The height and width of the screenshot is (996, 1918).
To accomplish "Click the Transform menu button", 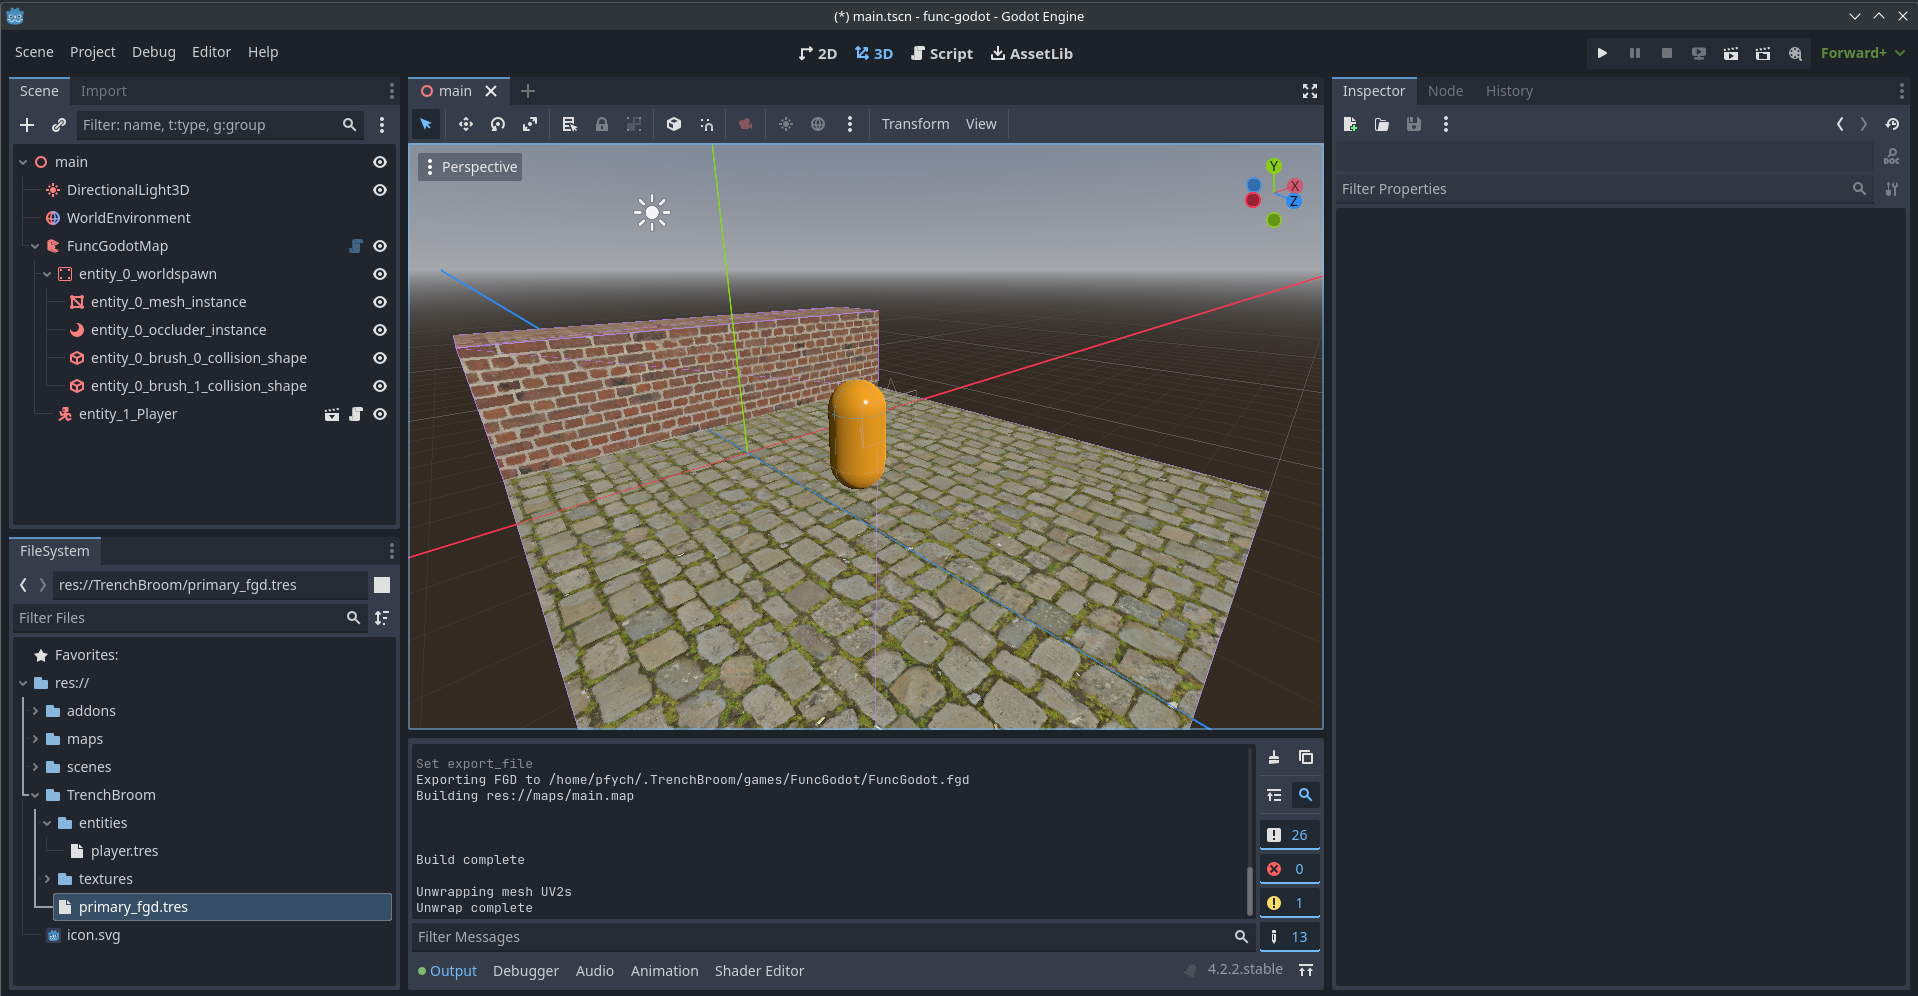I will click(x=915, y=124).
